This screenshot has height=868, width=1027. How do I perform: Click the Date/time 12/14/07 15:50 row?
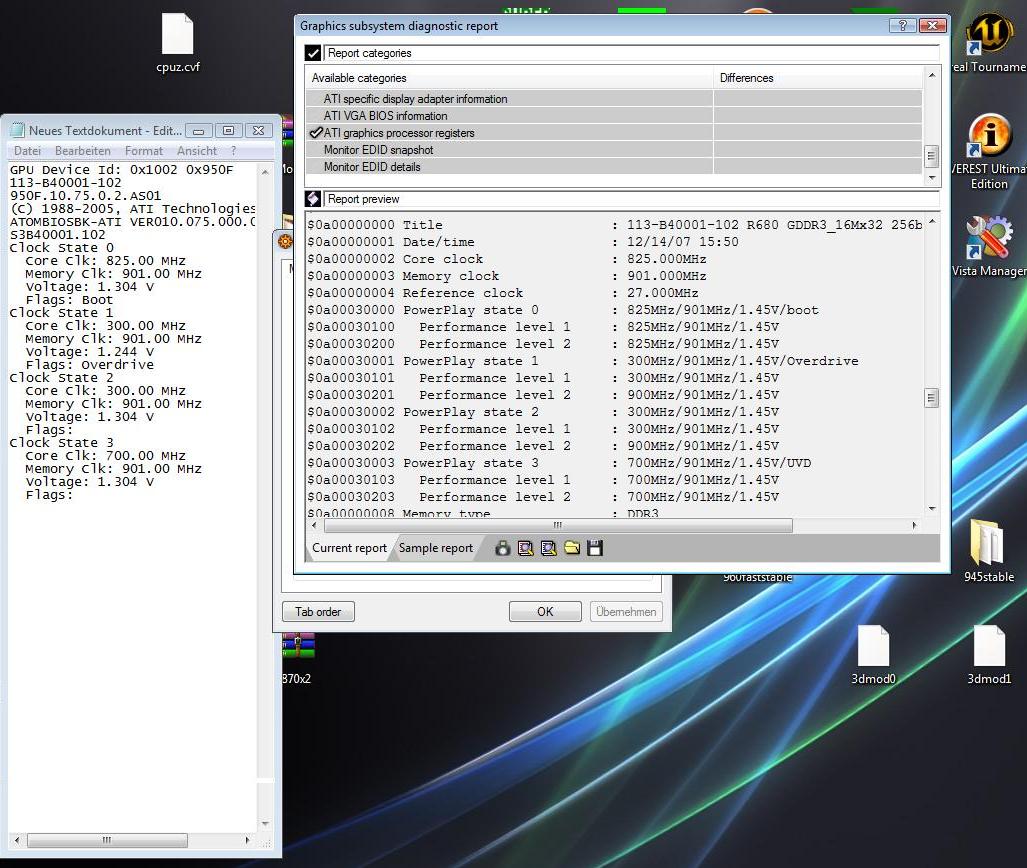pyautogui.click(x=523, y=242)
